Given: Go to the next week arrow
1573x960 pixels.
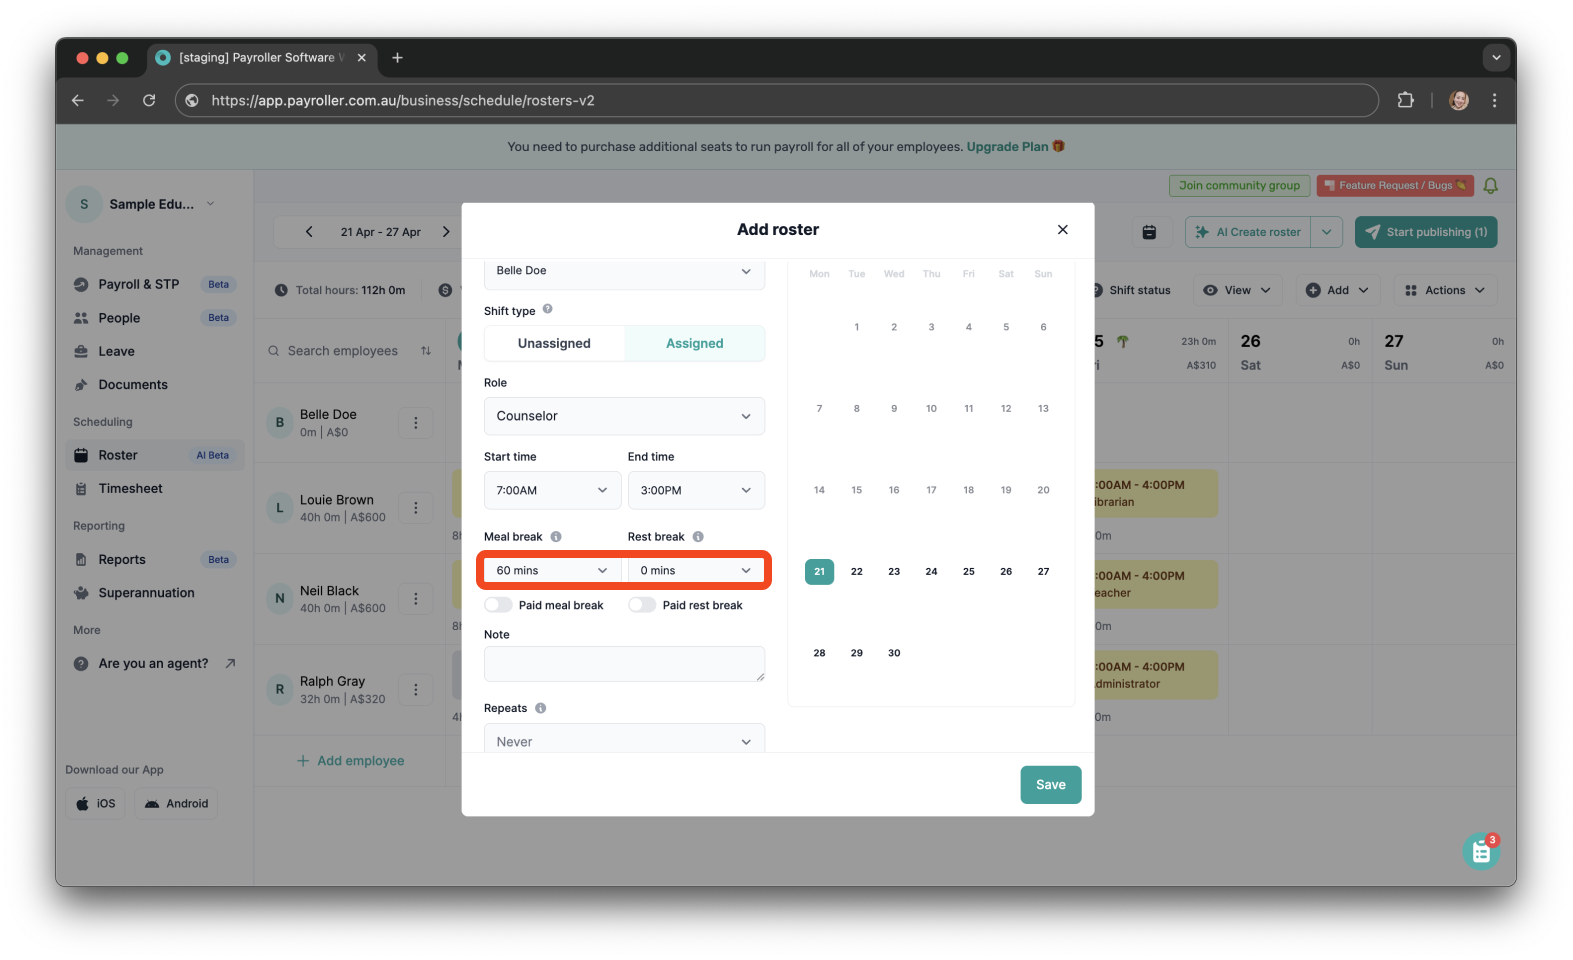Looking at the screenshot, I should click(446, 232).
